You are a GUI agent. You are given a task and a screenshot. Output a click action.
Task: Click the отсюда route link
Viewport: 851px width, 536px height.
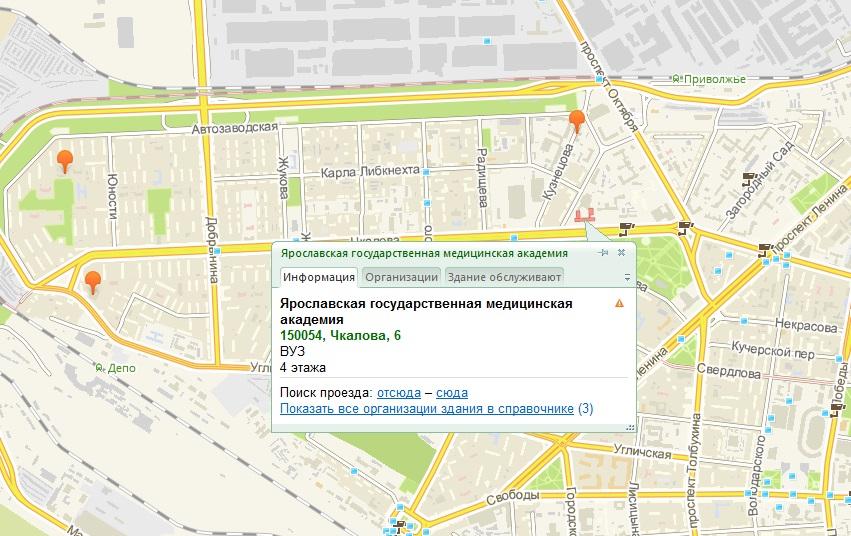399,392
